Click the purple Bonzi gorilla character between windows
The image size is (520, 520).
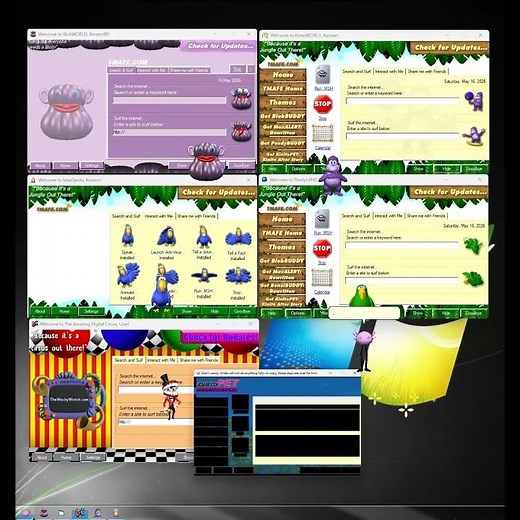pyautogui.click(x=333, y=176)
